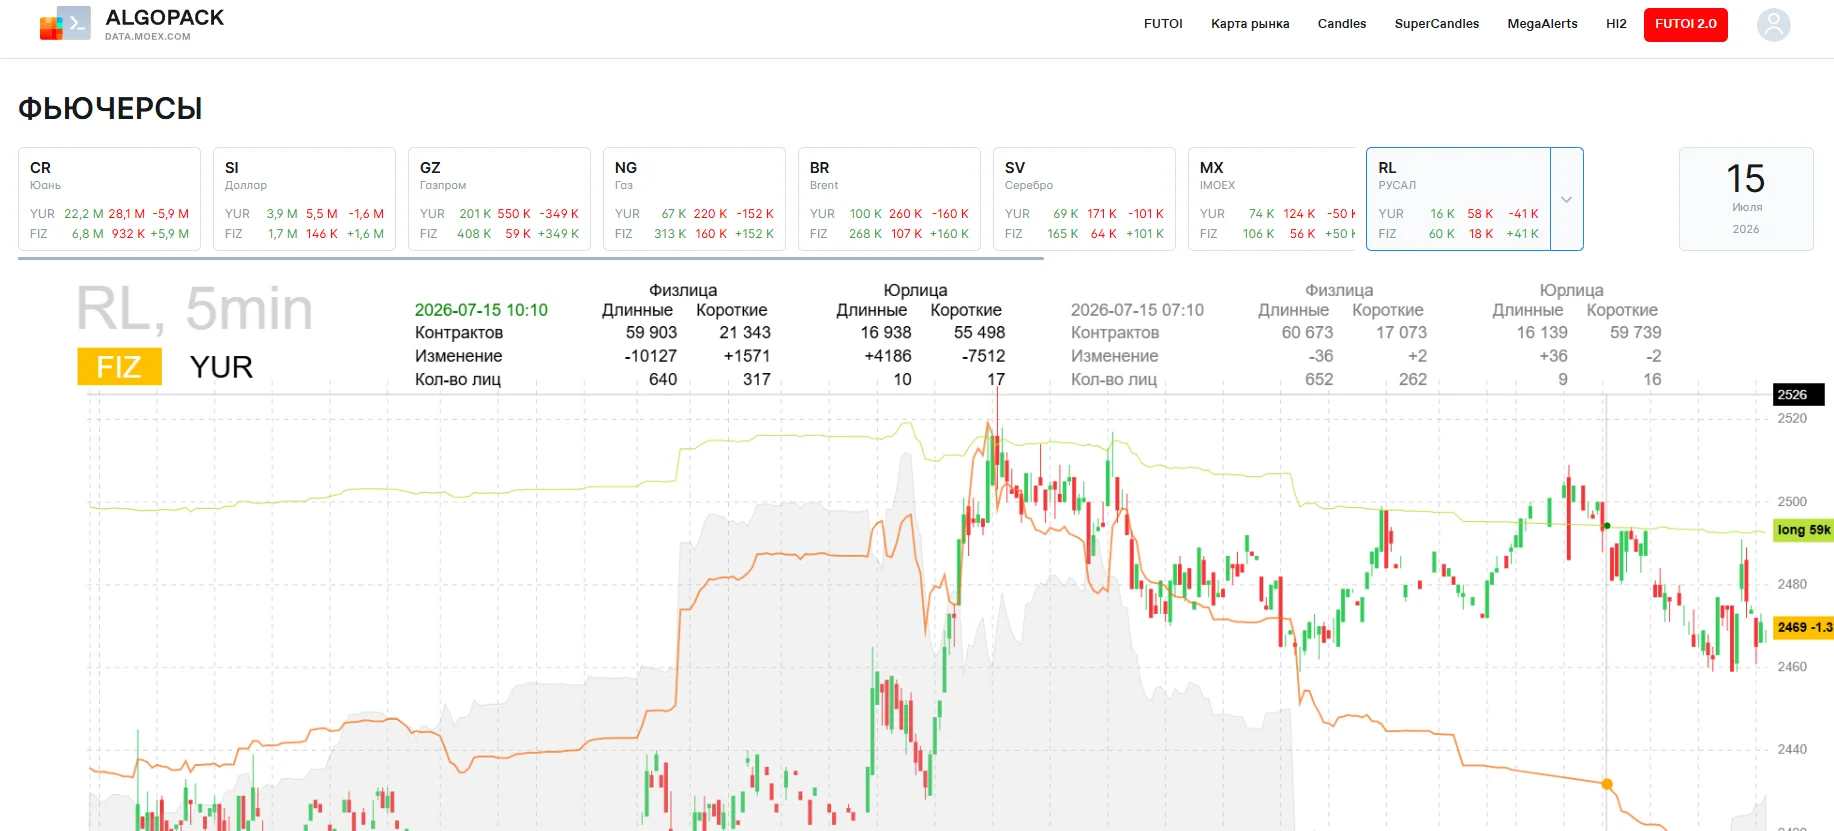The height and width of the screenshot is (831, 1834).
Task: Click the value 59 903 contracts
Action: click(x=651, y=333)
